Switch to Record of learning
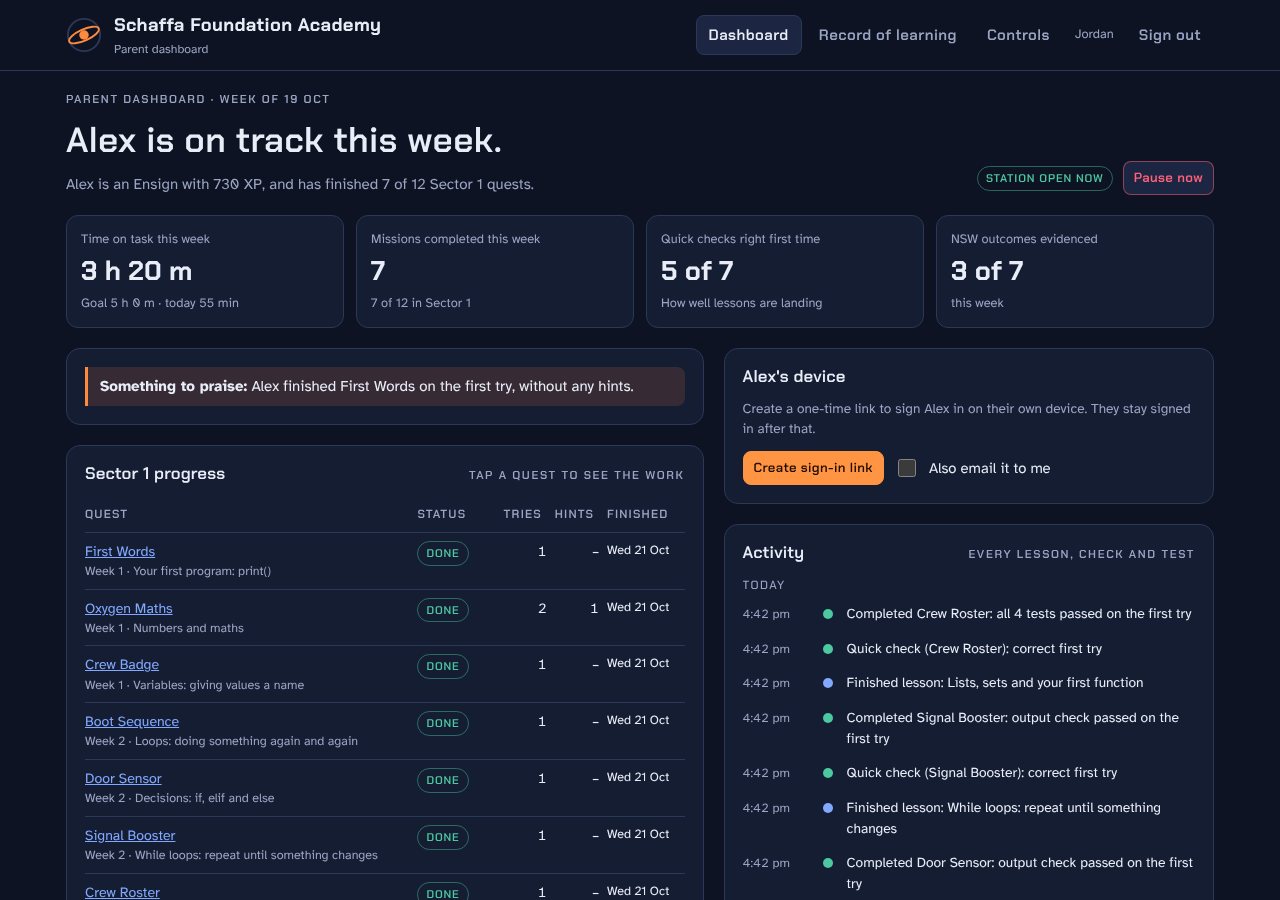Image resolution: width=1280 pixels, height=900 pixels. [x=887, y=35]
